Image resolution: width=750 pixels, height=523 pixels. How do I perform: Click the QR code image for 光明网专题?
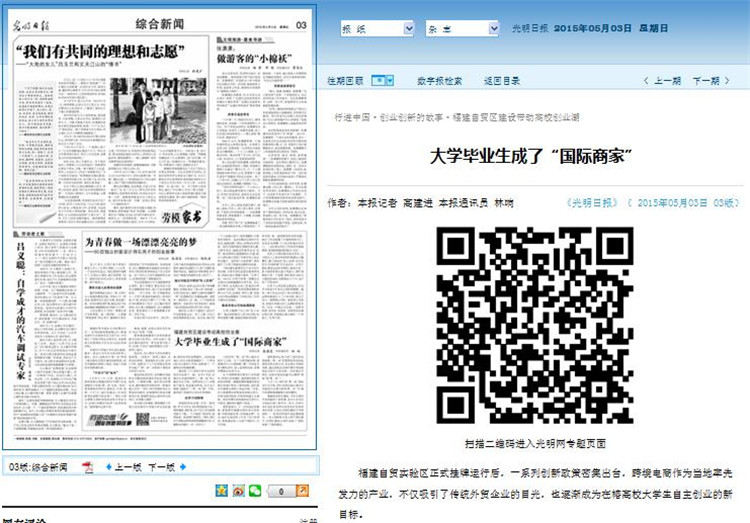coord(535,325)
